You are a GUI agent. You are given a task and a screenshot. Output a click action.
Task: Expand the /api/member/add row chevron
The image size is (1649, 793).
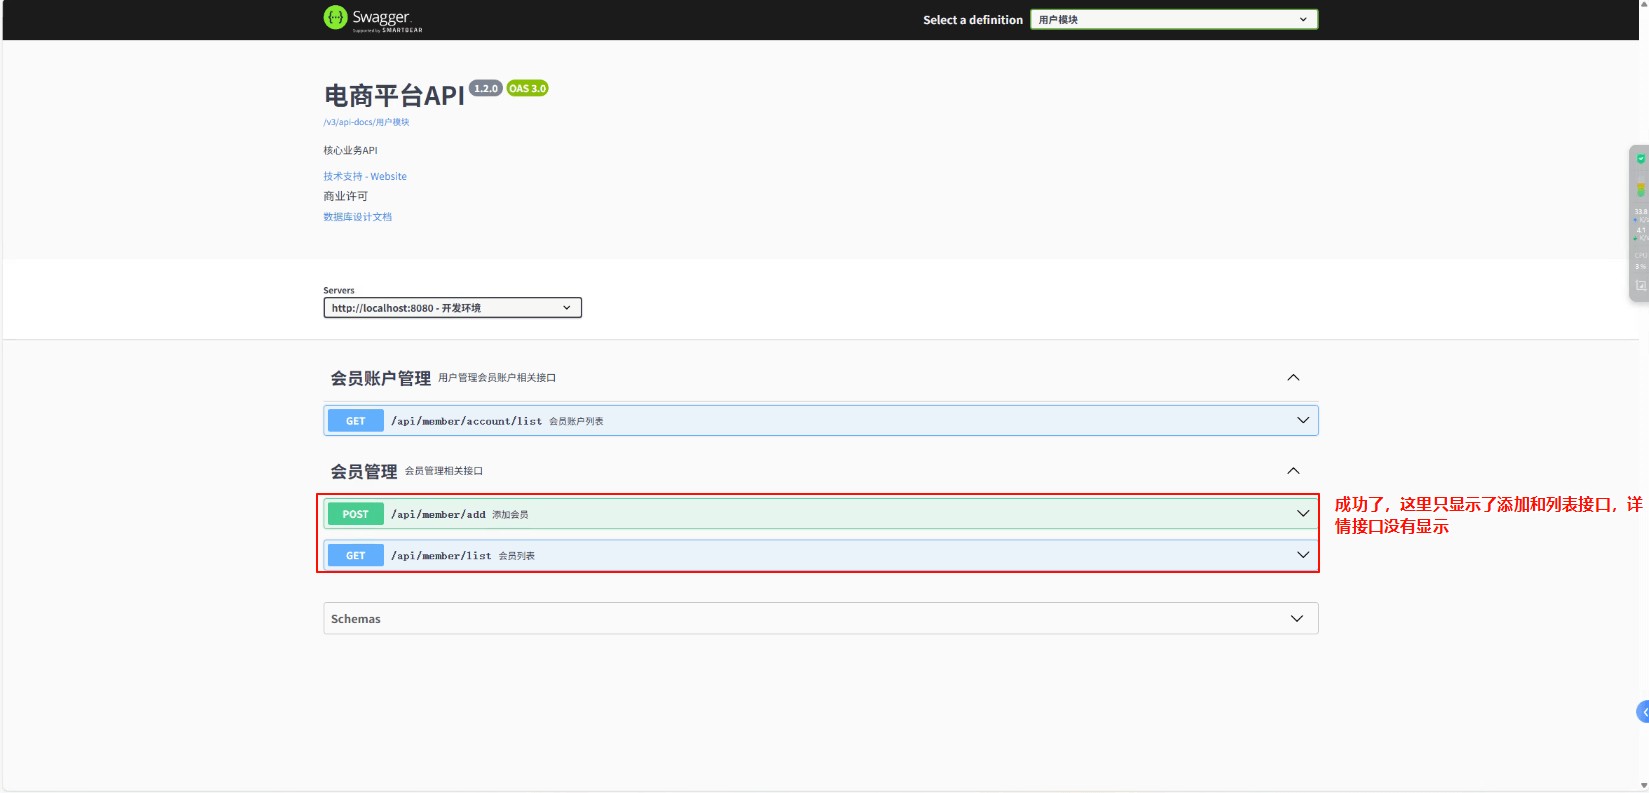coord(1303,514)
